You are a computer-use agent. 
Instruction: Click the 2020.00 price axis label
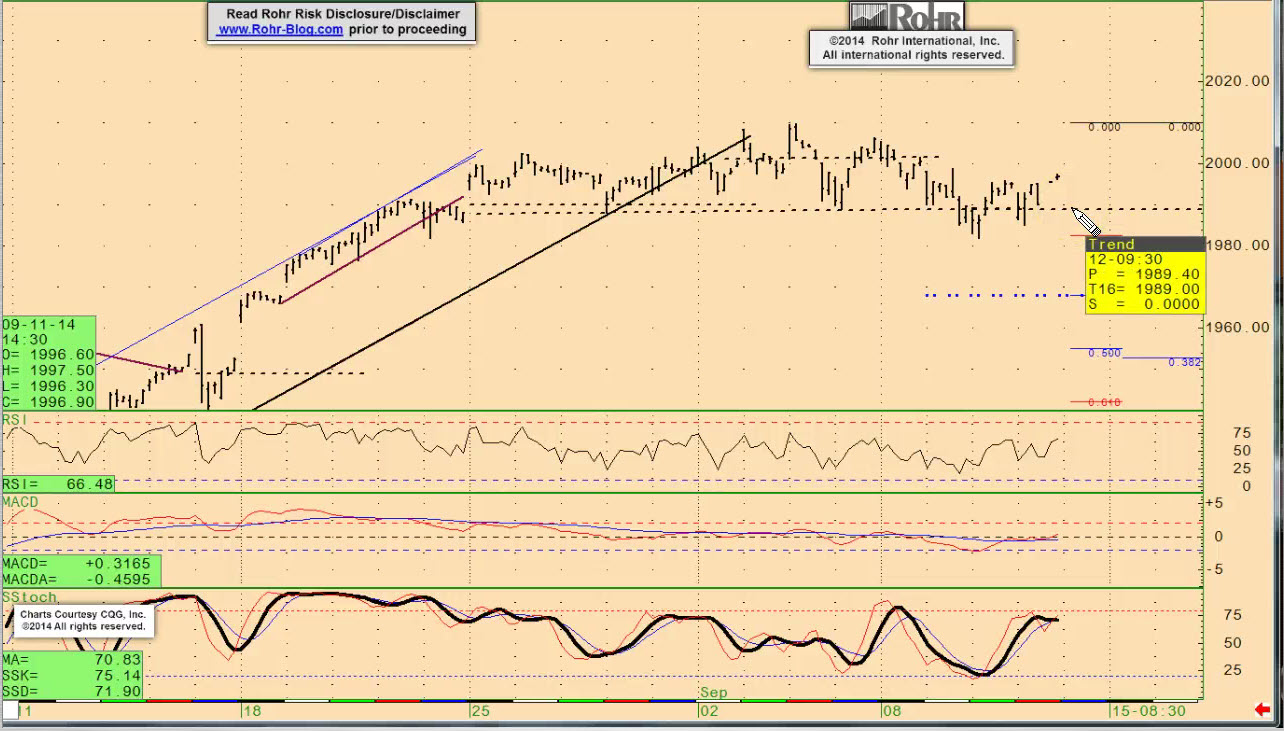coord(1238,81)
